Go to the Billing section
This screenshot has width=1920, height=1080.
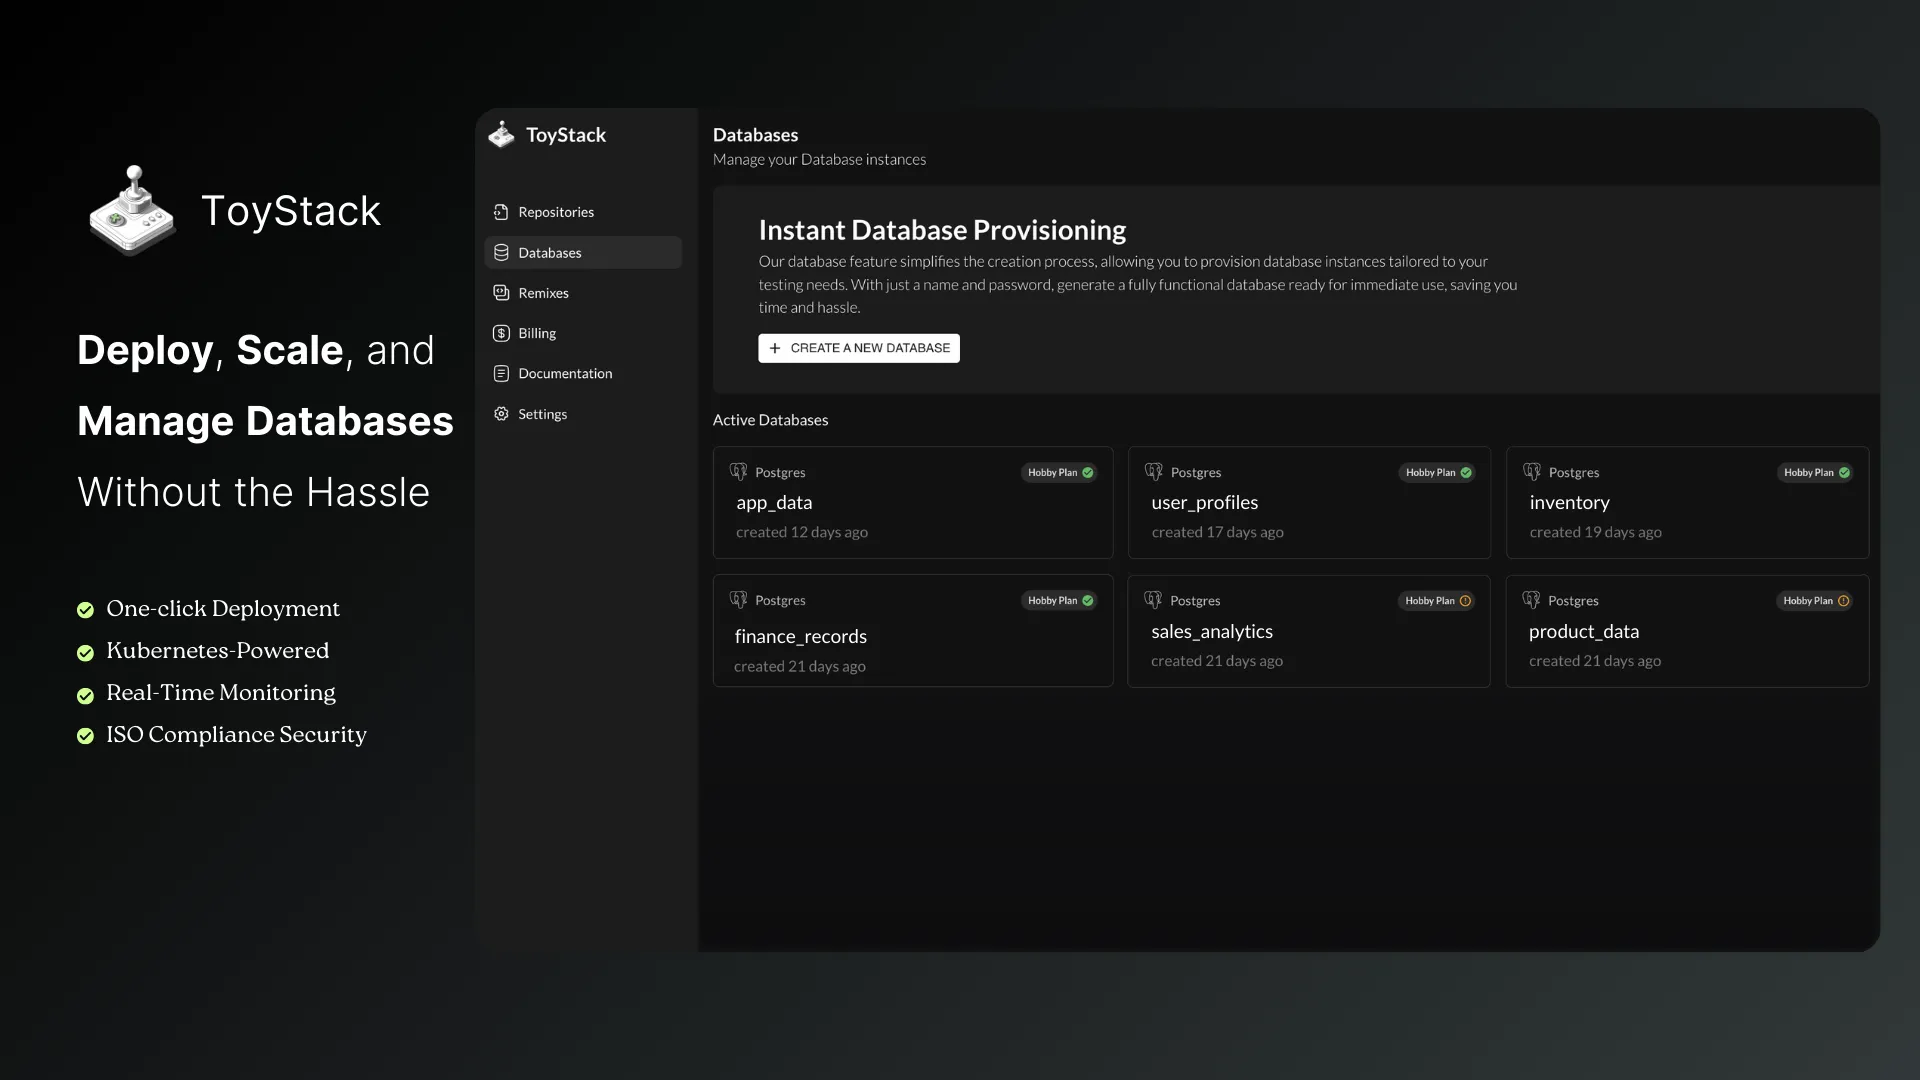coord(537,333)
